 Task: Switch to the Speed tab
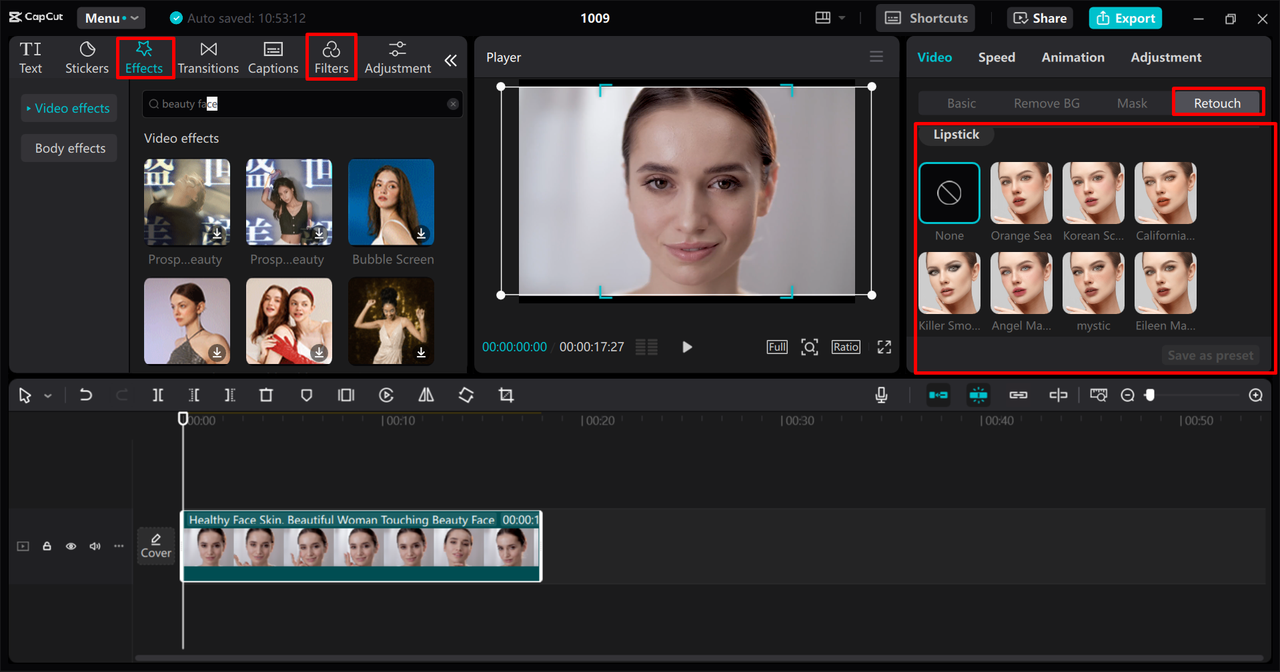point(997,57)
